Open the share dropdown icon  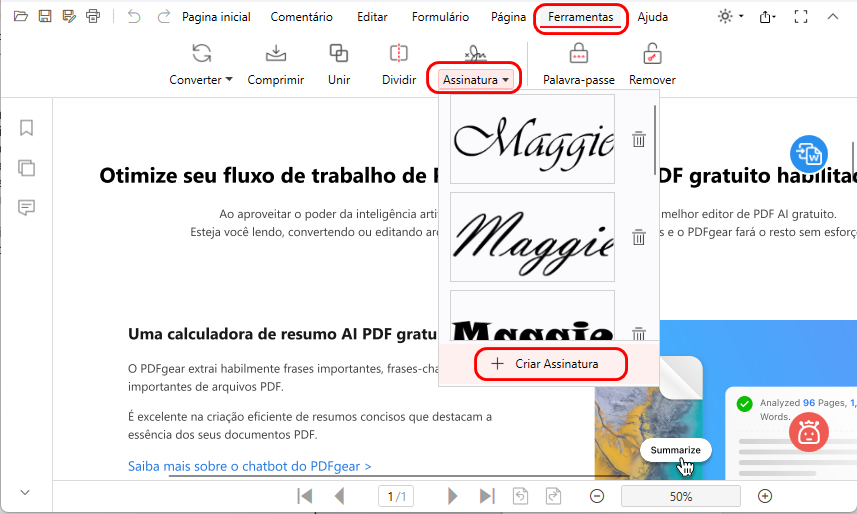(767, 17)
